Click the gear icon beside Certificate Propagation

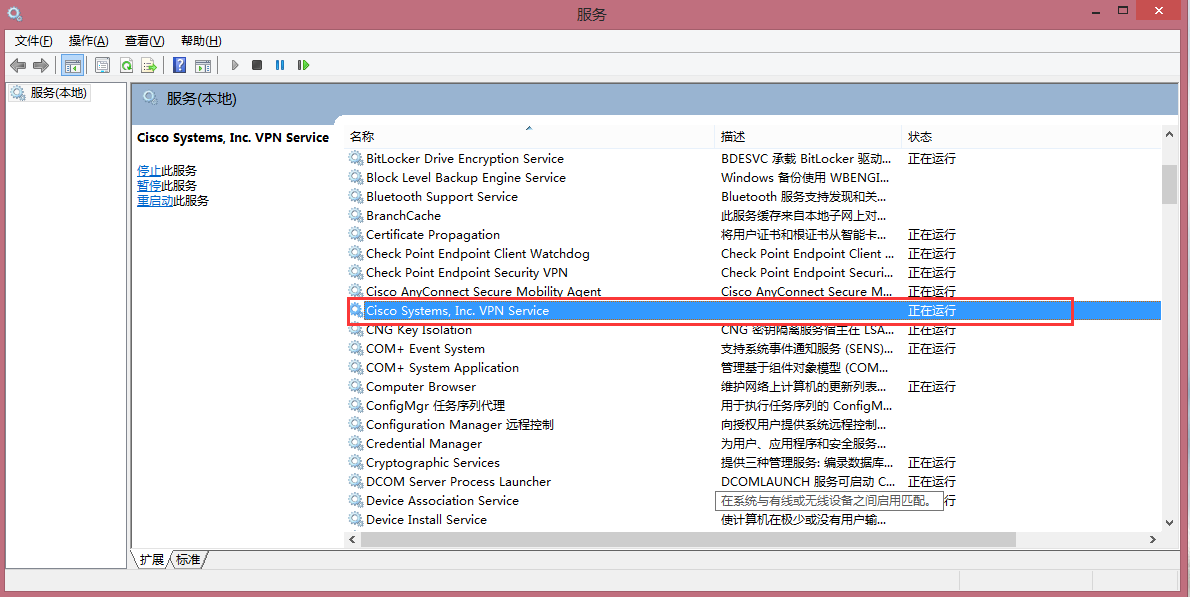click(355, 234)
